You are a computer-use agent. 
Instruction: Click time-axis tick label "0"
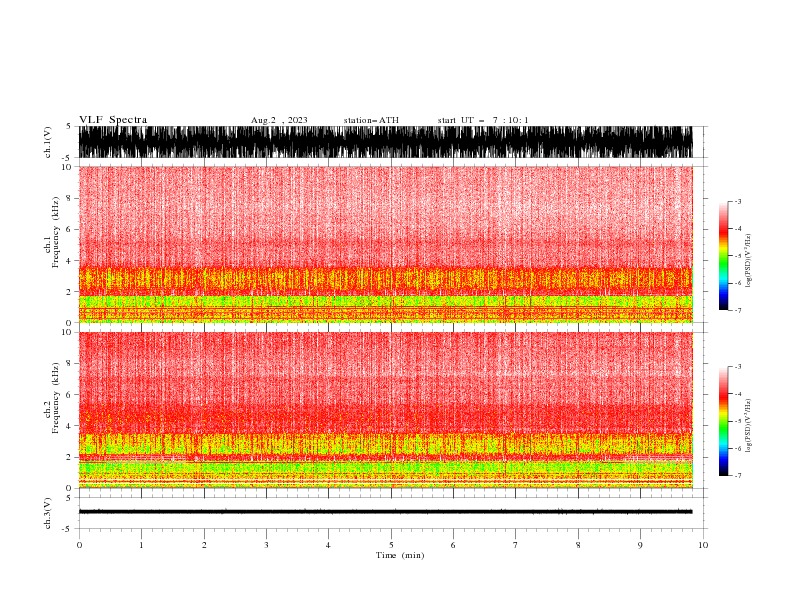[79, 545]
